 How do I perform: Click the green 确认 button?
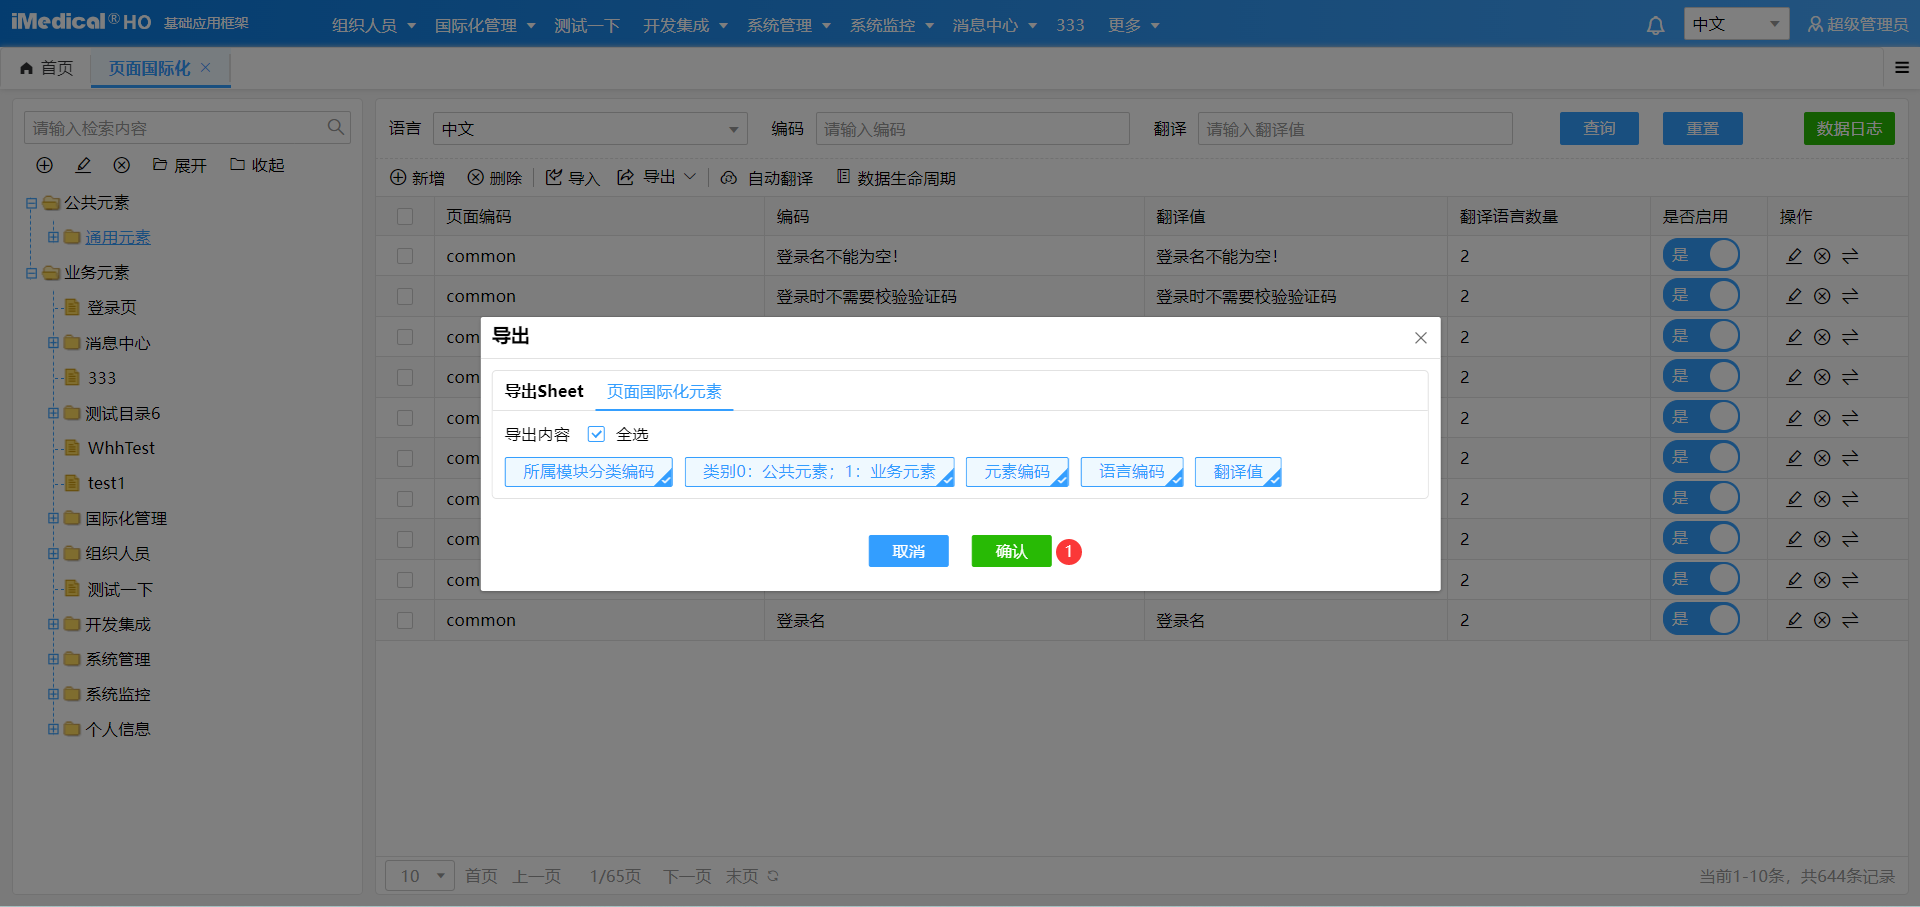1011,551
